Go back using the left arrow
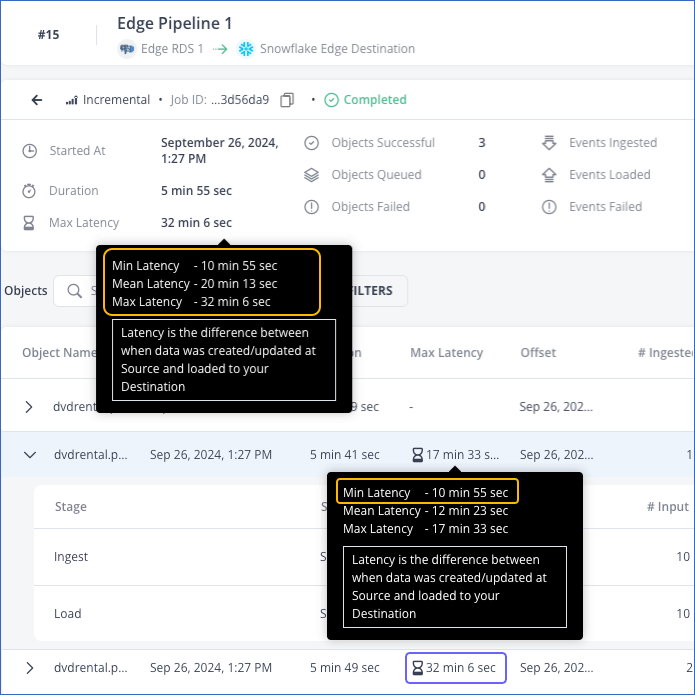 (x=37, y=100)
